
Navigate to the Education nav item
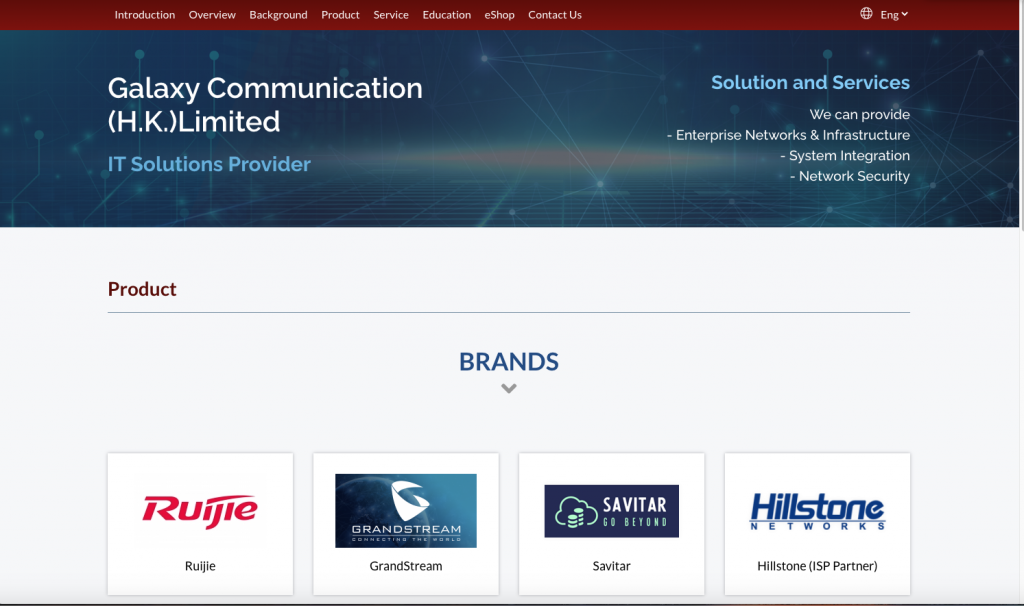[447, 14]
